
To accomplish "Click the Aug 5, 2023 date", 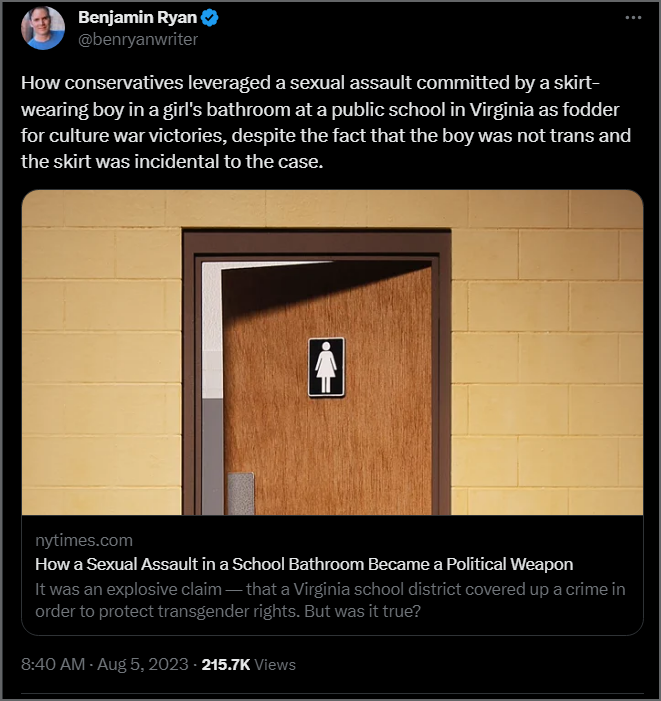I will [x=143, y=664].
